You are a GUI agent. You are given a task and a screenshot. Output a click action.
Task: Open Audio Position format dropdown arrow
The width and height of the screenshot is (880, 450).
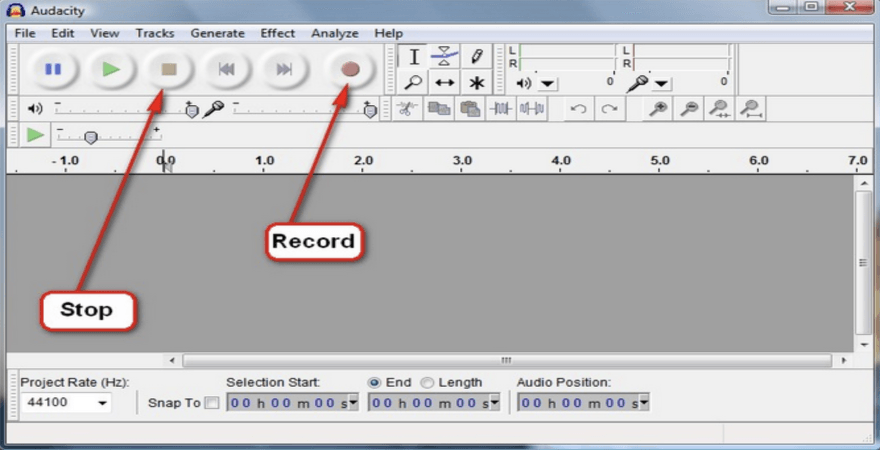pyautogui.click(x=644, y=402)
